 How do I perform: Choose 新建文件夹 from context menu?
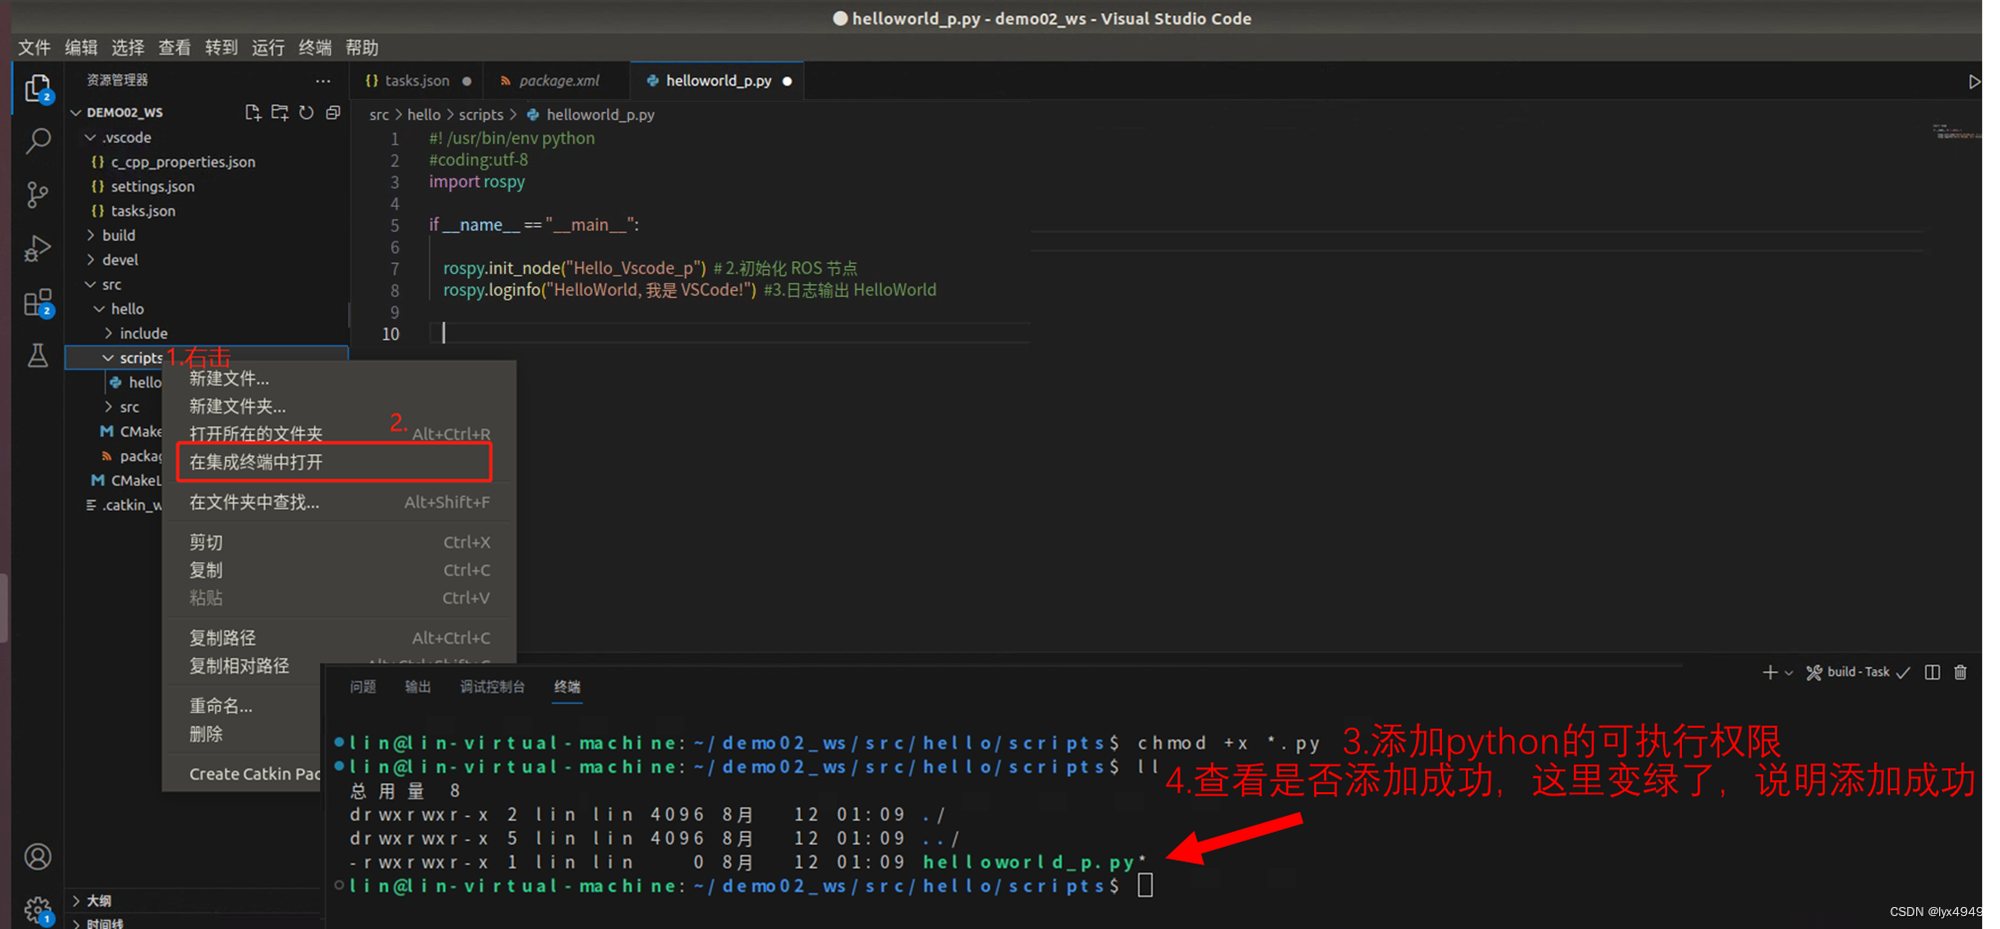click(x=340, y=407)
